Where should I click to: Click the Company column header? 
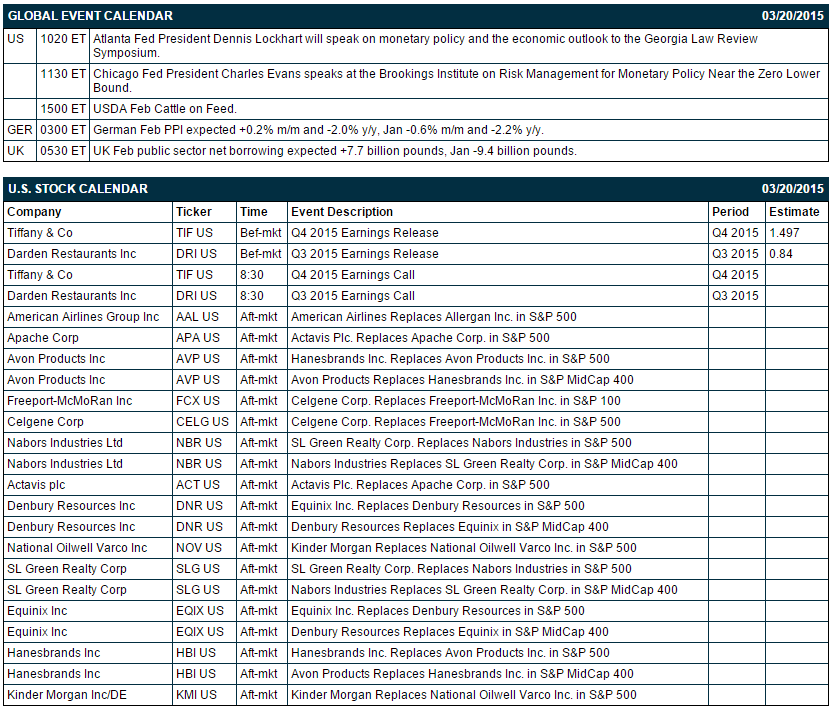pyautogui.click(x=34, y=212)
